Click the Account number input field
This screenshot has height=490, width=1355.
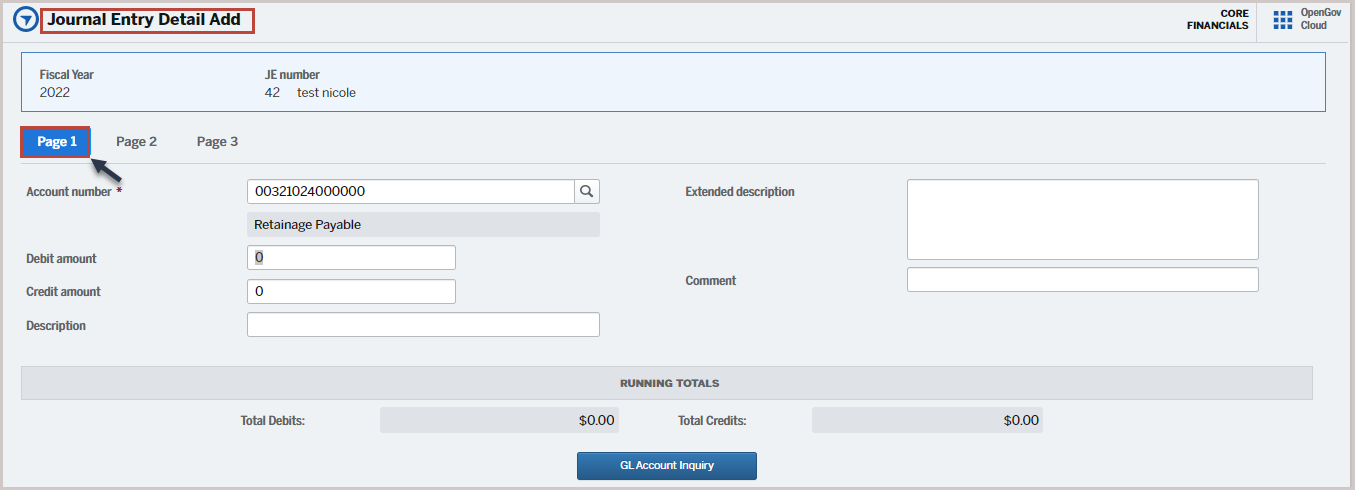(x=410, y=191)
